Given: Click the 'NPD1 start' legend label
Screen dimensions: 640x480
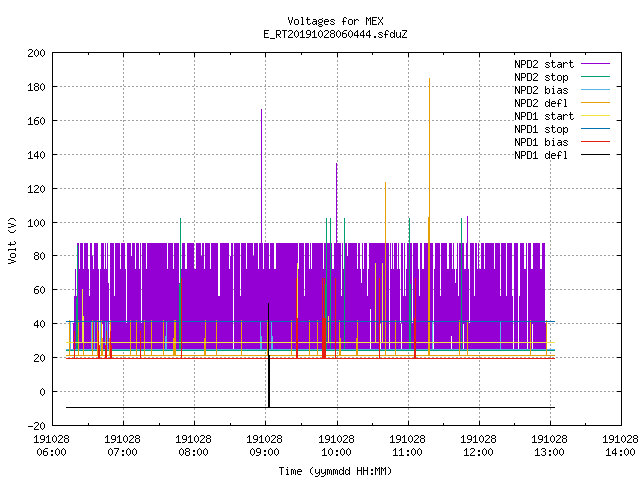Looking at the screenshot, I should [x=544, y=116].
